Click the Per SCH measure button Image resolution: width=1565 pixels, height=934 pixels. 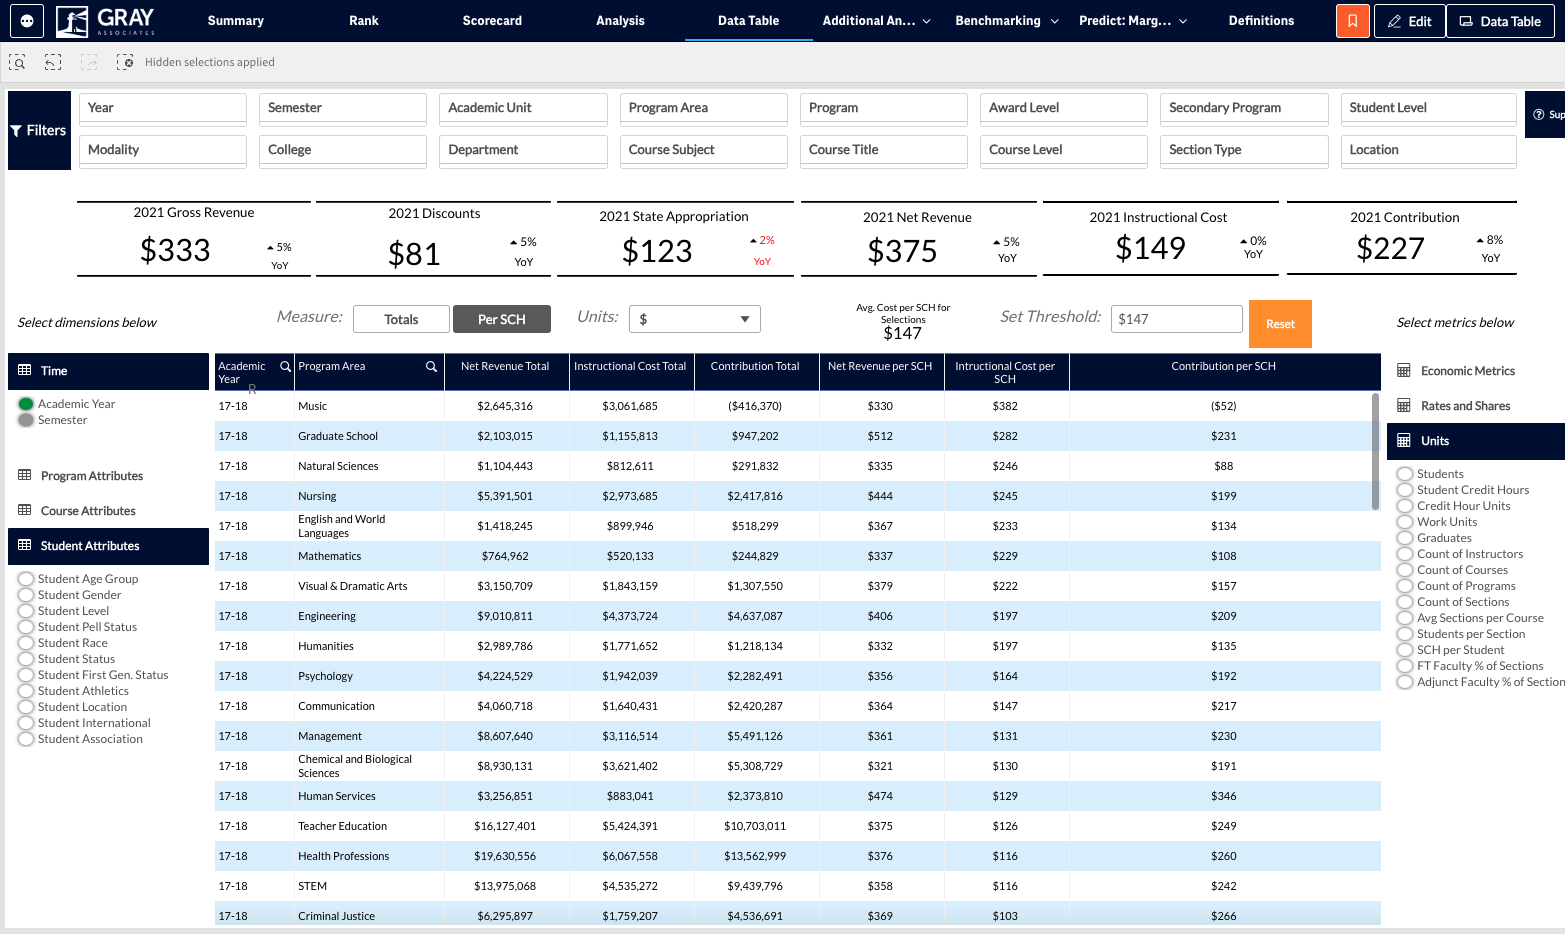(502, 319)
